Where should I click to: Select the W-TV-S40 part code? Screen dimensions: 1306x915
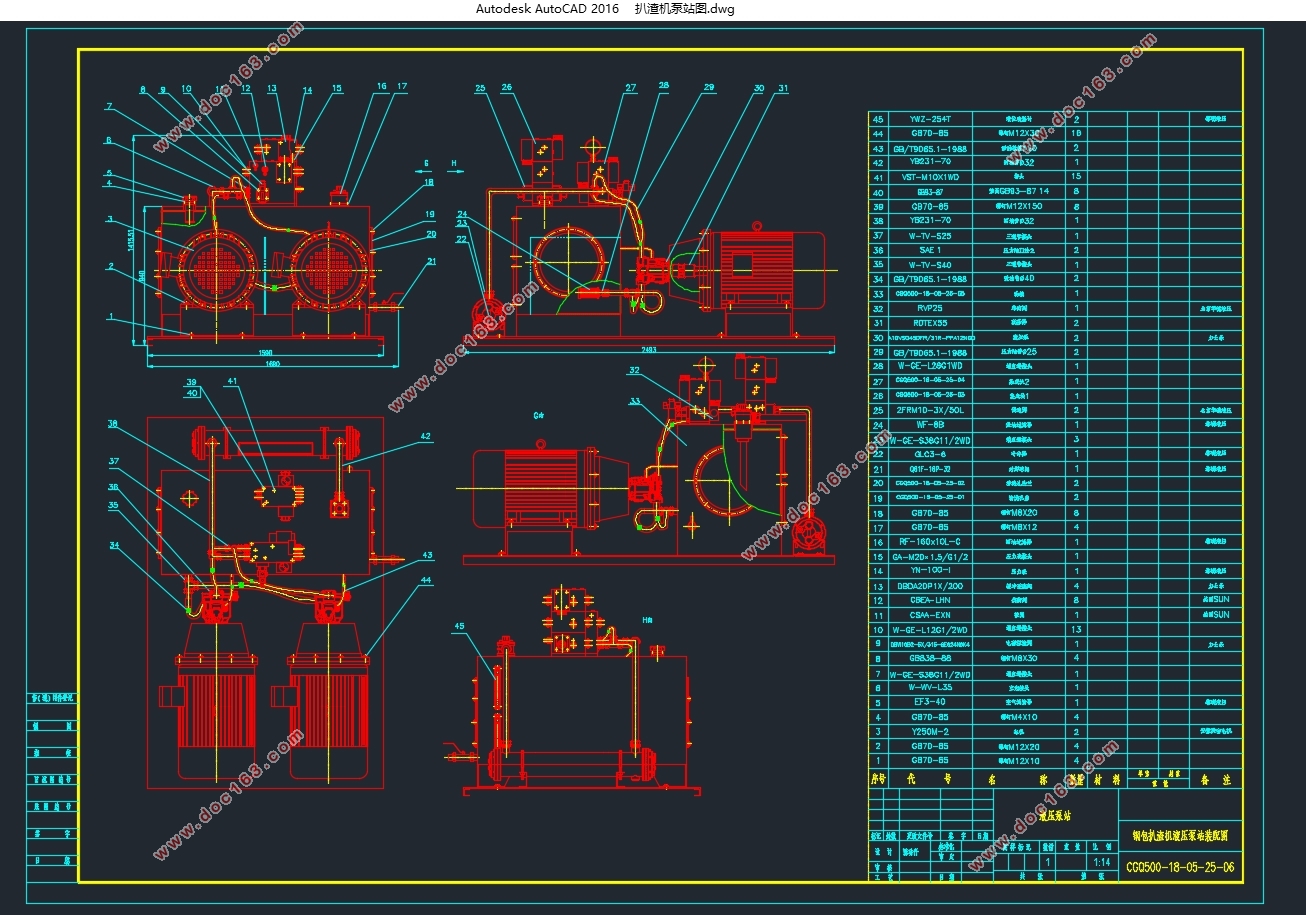point(932,265)
